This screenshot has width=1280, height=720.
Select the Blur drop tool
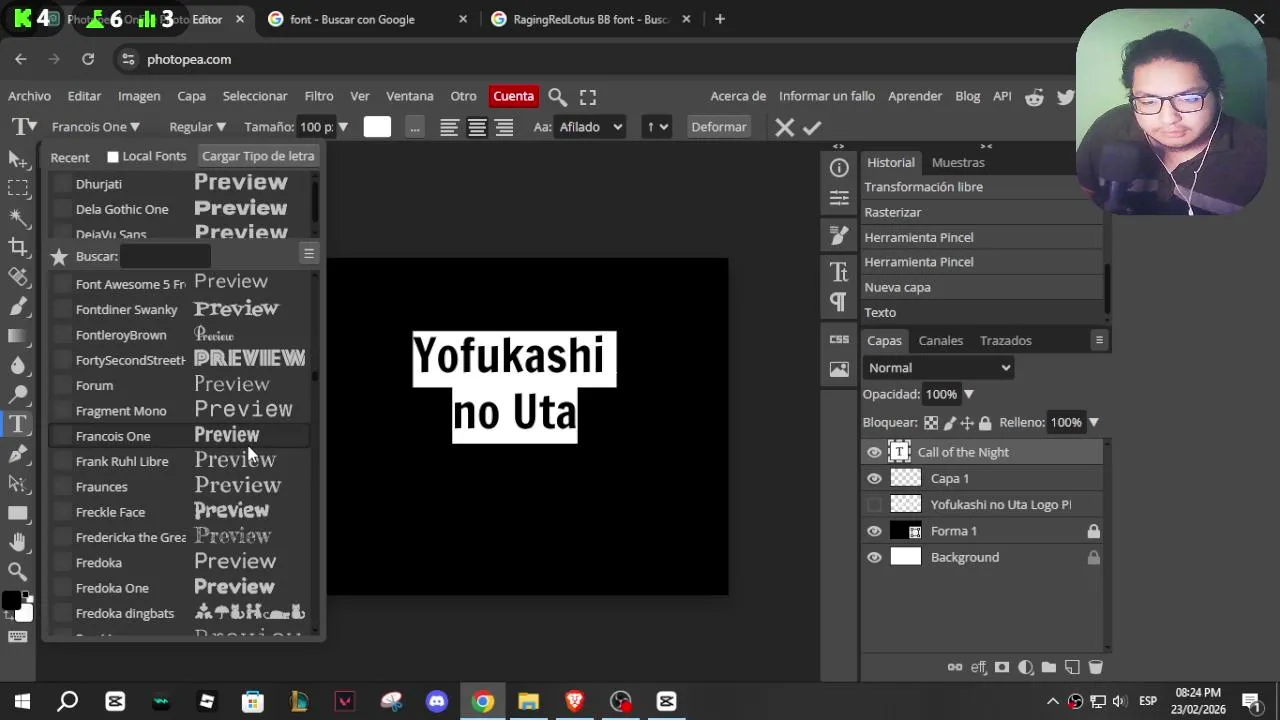coord(17,365)
